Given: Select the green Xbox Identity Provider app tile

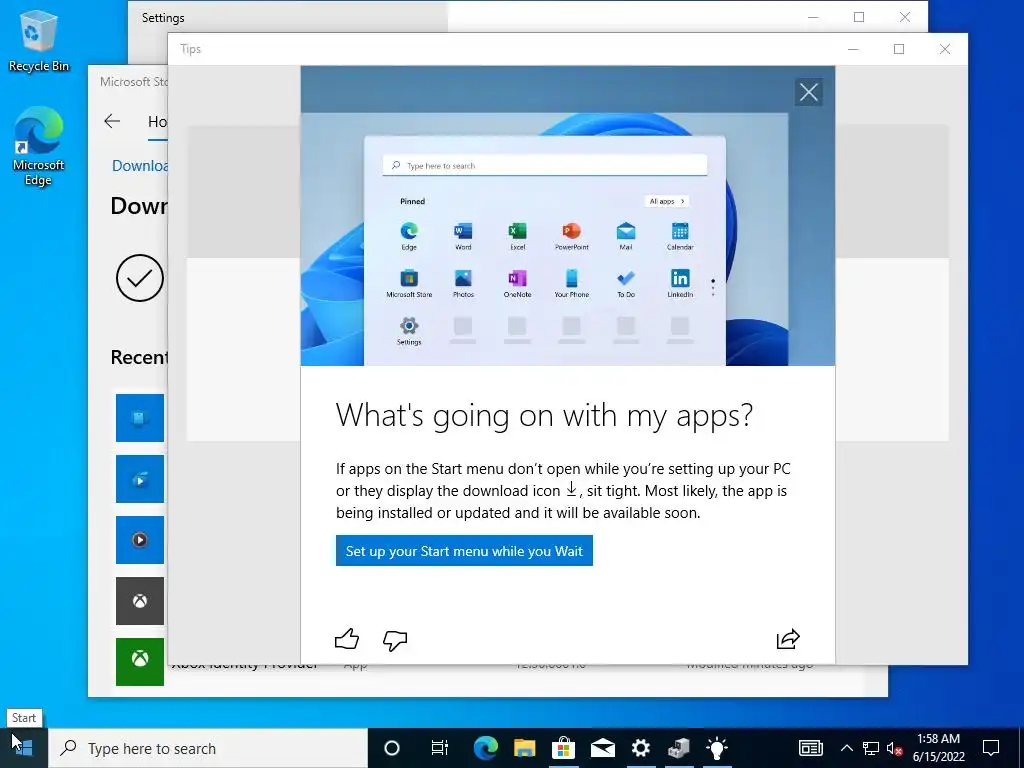Looking at the screenshot, I should click(x=140, y=662).
